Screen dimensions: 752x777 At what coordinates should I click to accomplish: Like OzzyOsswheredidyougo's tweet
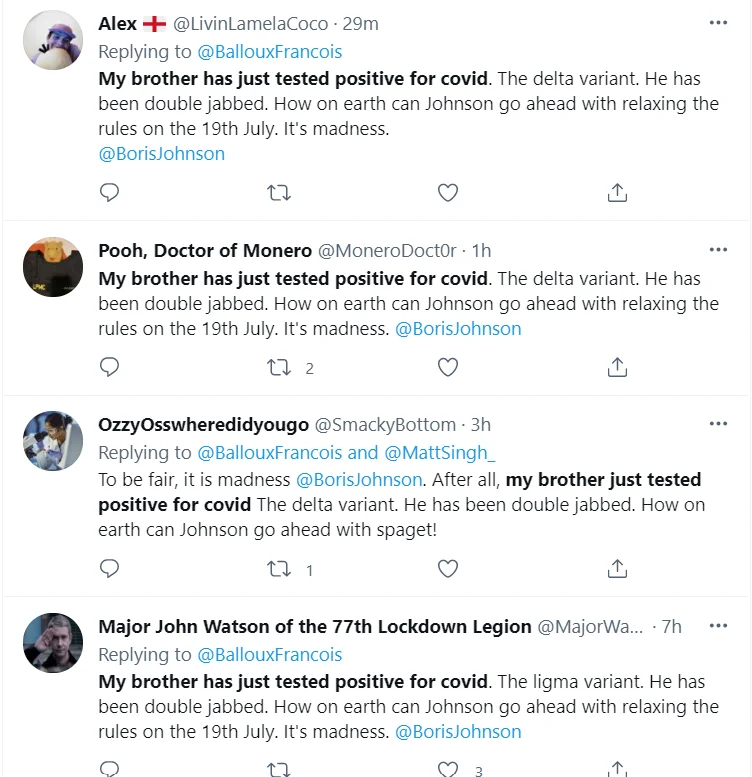tap(448, 569)
